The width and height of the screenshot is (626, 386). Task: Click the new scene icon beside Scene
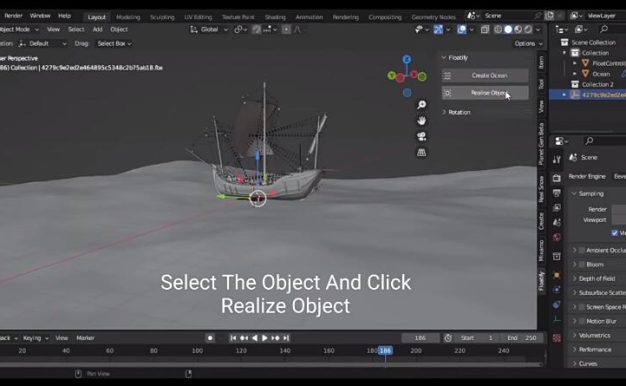coord(549,16)
